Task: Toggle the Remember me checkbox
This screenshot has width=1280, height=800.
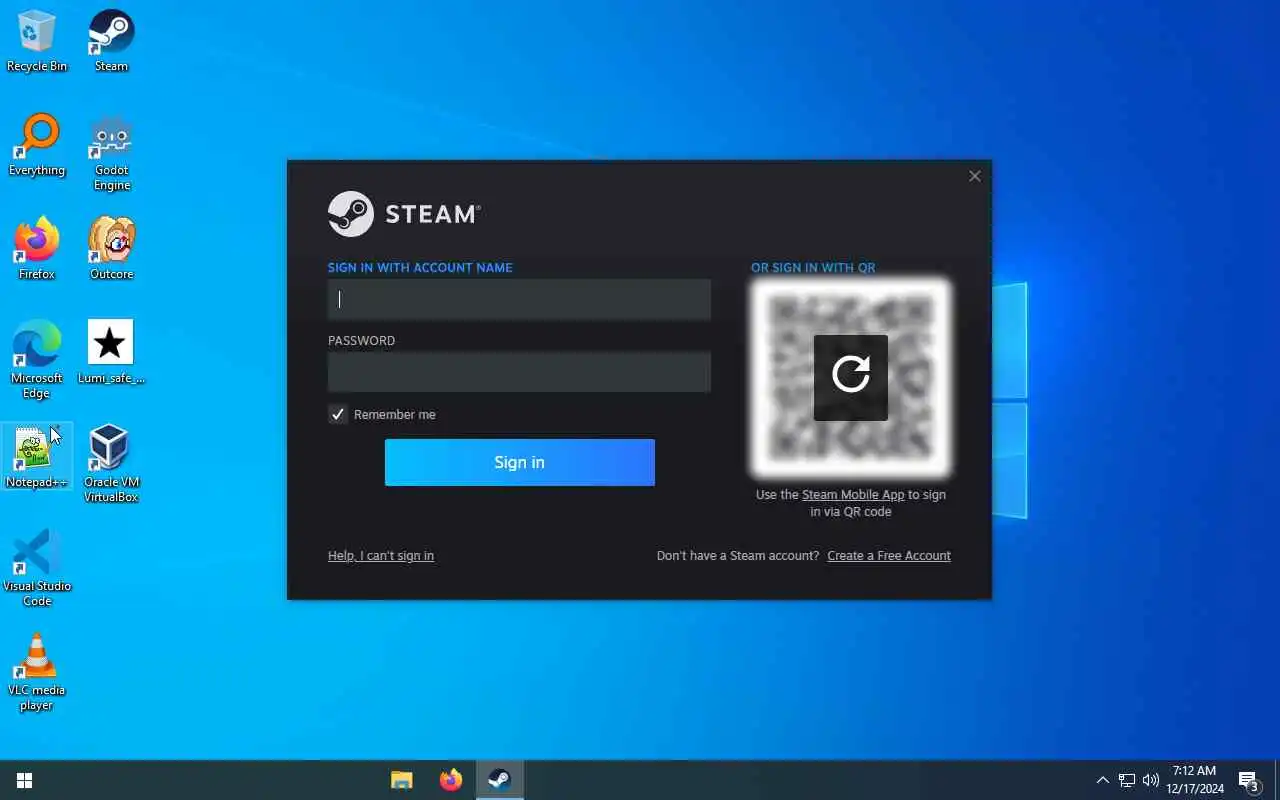Action: (338, 414)
